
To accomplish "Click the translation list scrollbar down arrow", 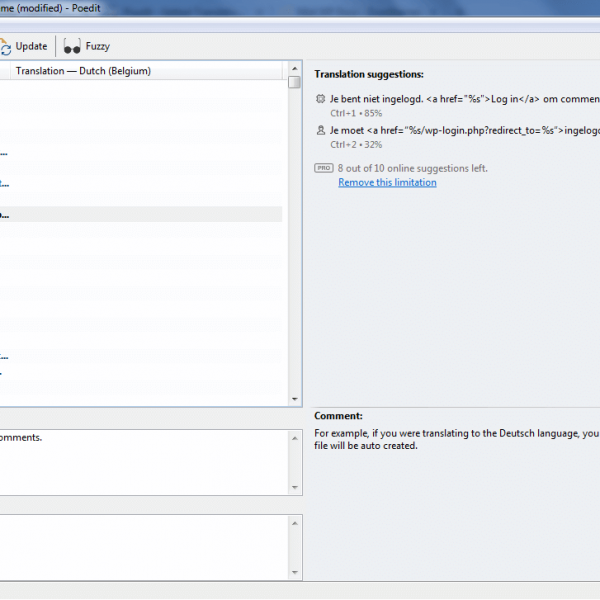I will [294, 398].
